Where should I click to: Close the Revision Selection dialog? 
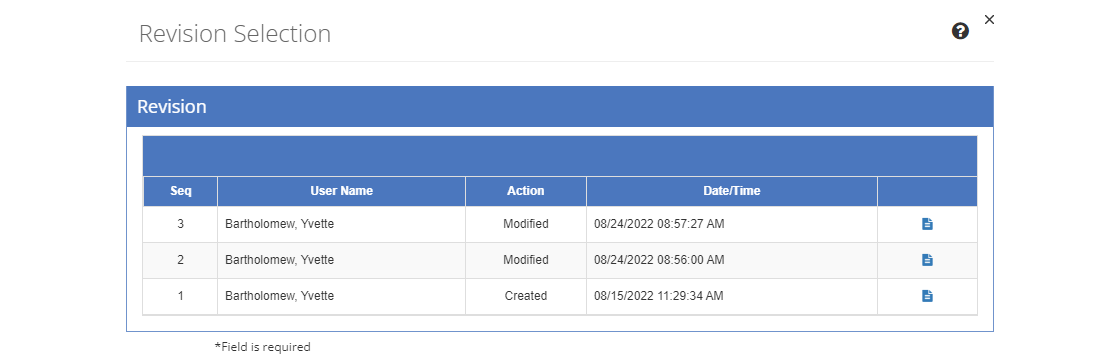pyautogui.click(x=989, y=20)
